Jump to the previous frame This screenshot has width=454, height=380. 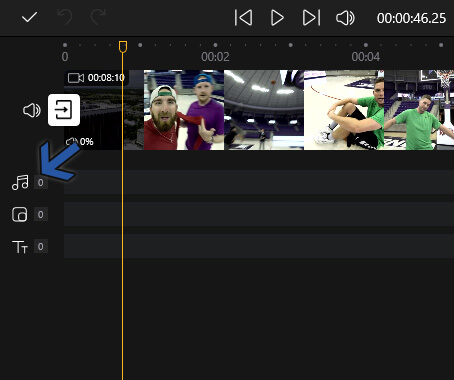click(x=243, y=18)
